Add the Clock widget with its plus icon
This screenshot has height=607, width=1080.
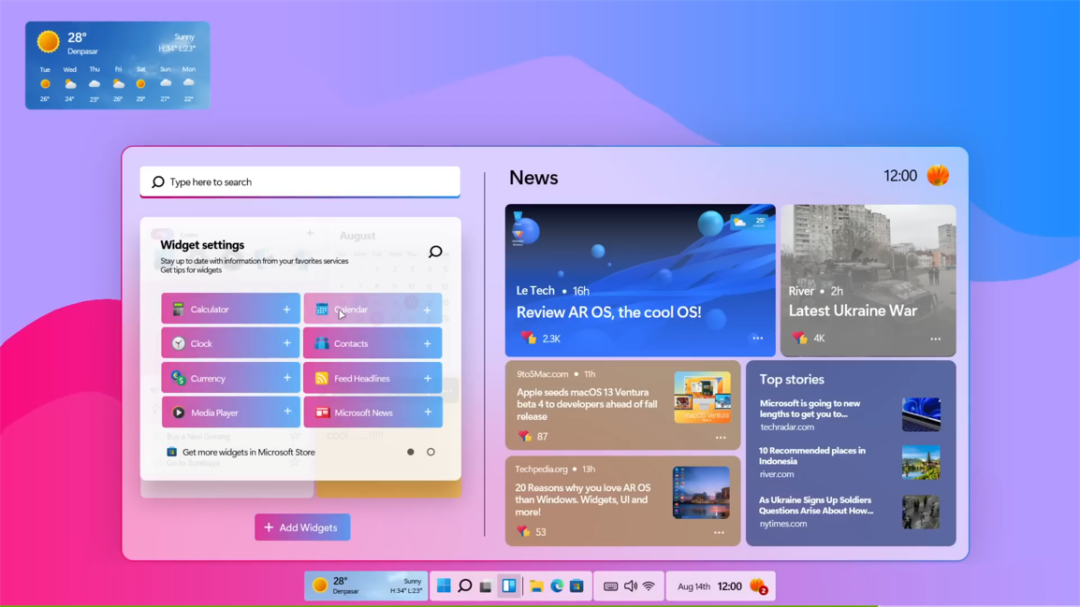click(x=287, y=343)
